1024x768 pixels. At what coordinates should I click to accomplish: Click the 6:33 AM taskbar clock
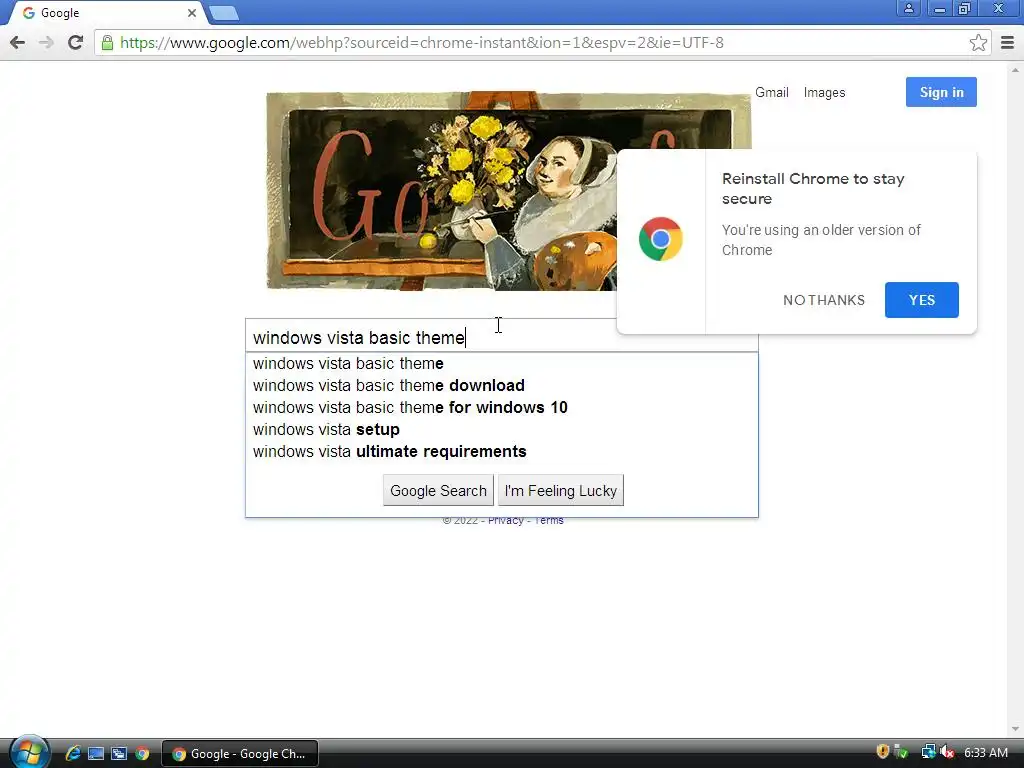pos(985,752)
